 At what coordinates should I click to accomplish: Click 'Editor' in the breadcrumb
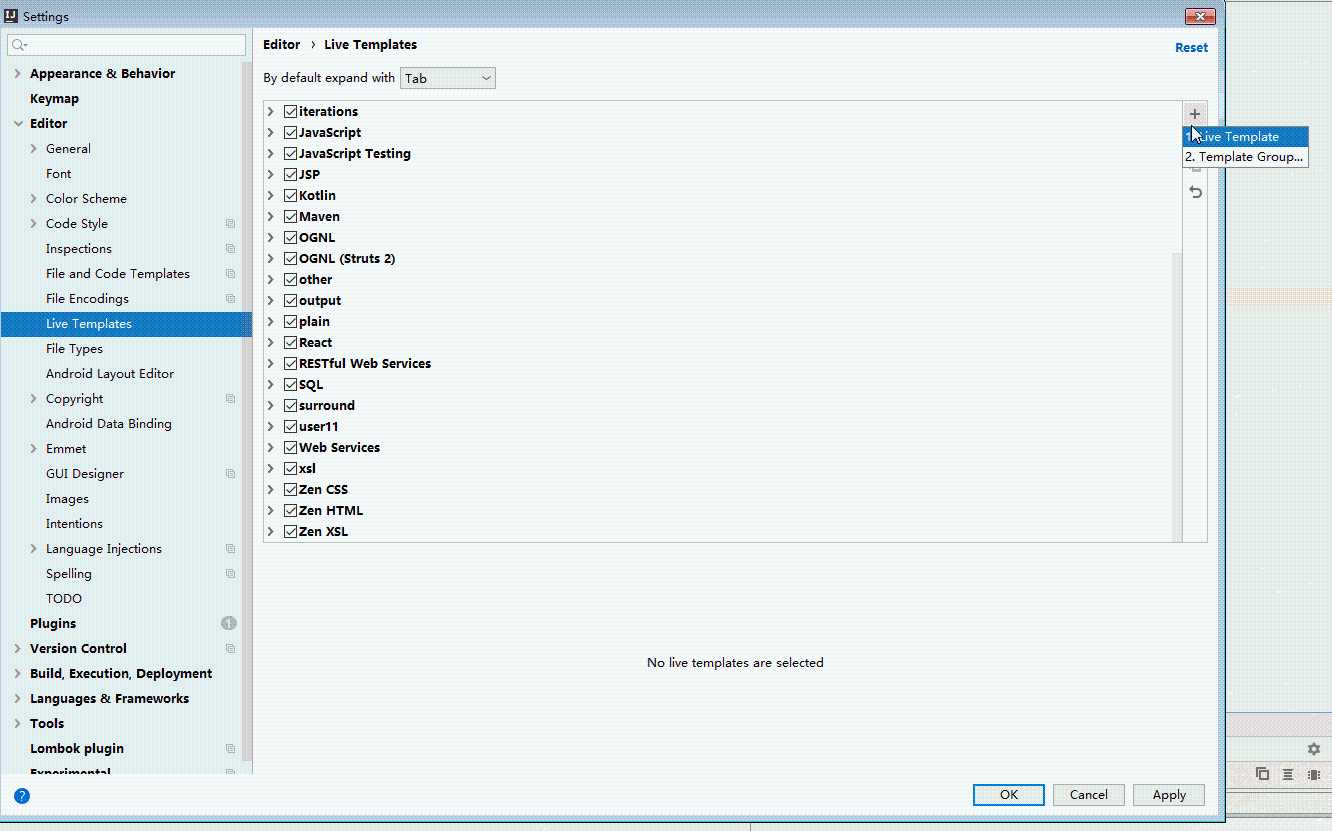pos(281,45)
